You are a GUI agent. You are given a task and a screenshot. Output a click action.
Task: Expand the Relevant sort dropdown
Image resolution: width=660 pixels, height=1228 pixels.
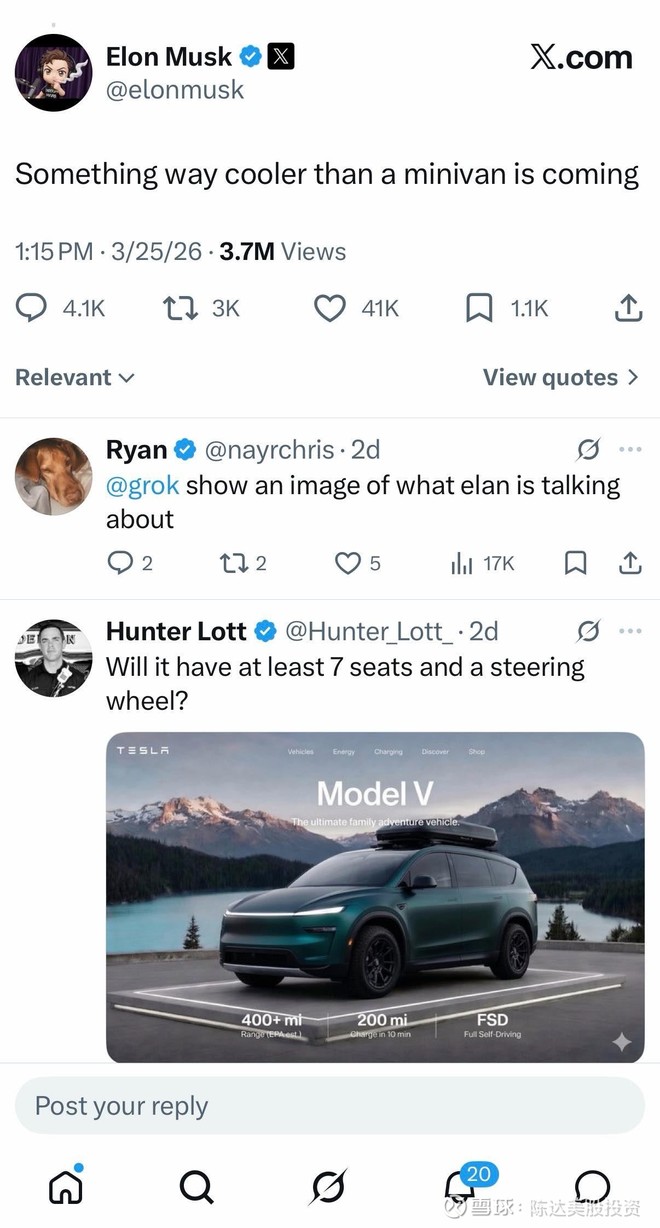75,378
